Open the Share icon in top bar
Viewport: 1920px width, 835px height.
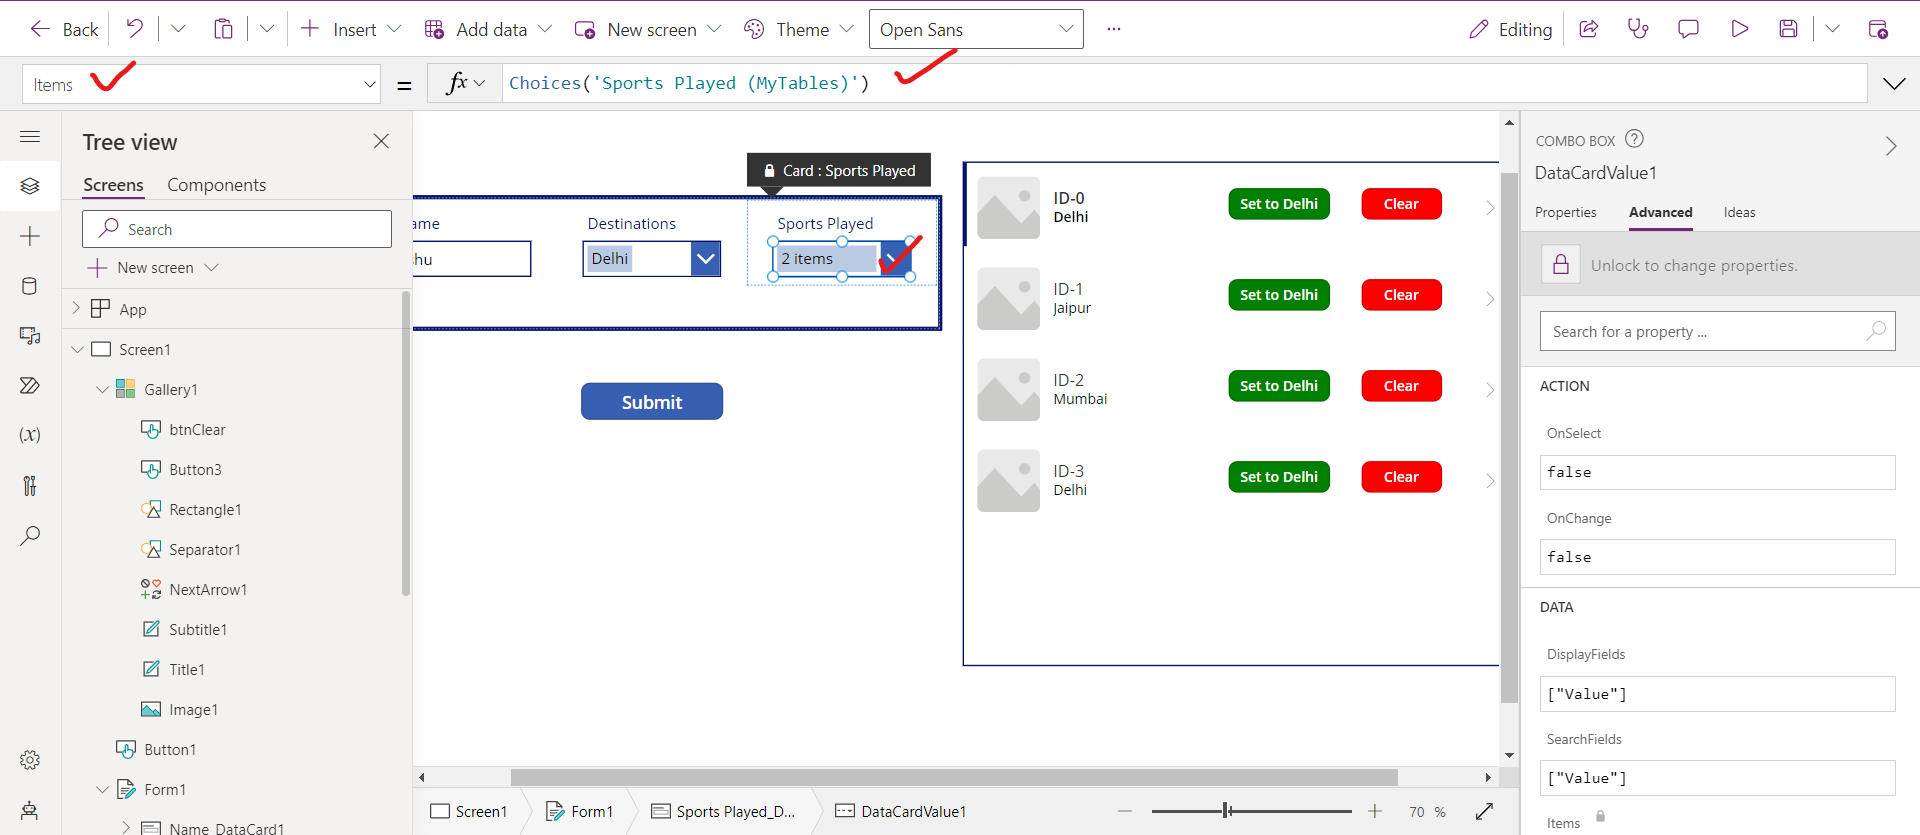(x=1588, y=29)
